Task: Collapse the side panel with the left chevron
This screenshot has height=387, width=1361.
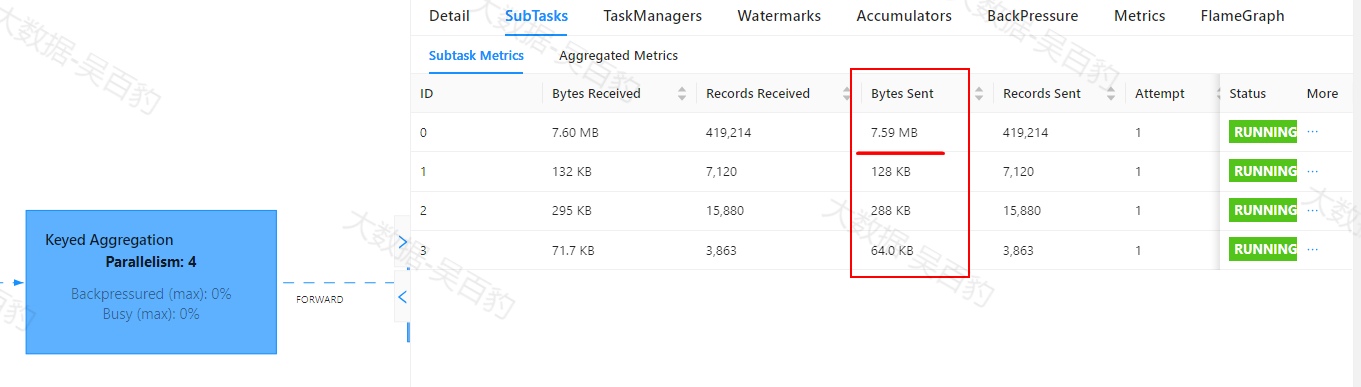Action: (x=403, y=296)
